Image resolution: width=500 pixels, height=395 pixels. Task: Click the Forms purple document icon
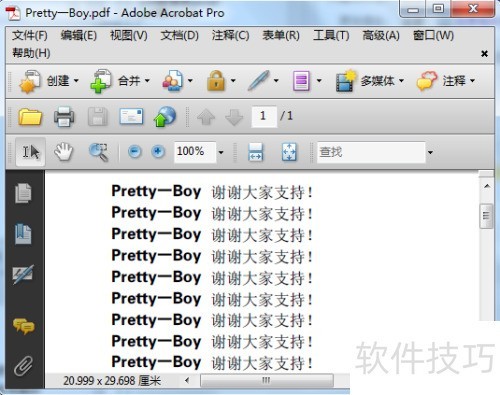[x=301, y=81]
